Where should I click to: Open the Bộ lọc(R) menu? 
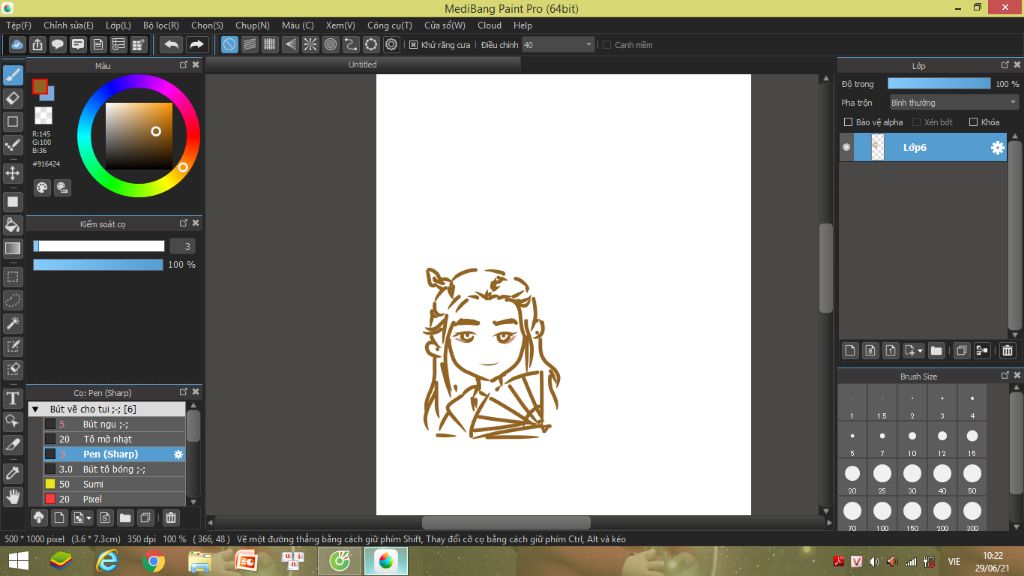161,25
